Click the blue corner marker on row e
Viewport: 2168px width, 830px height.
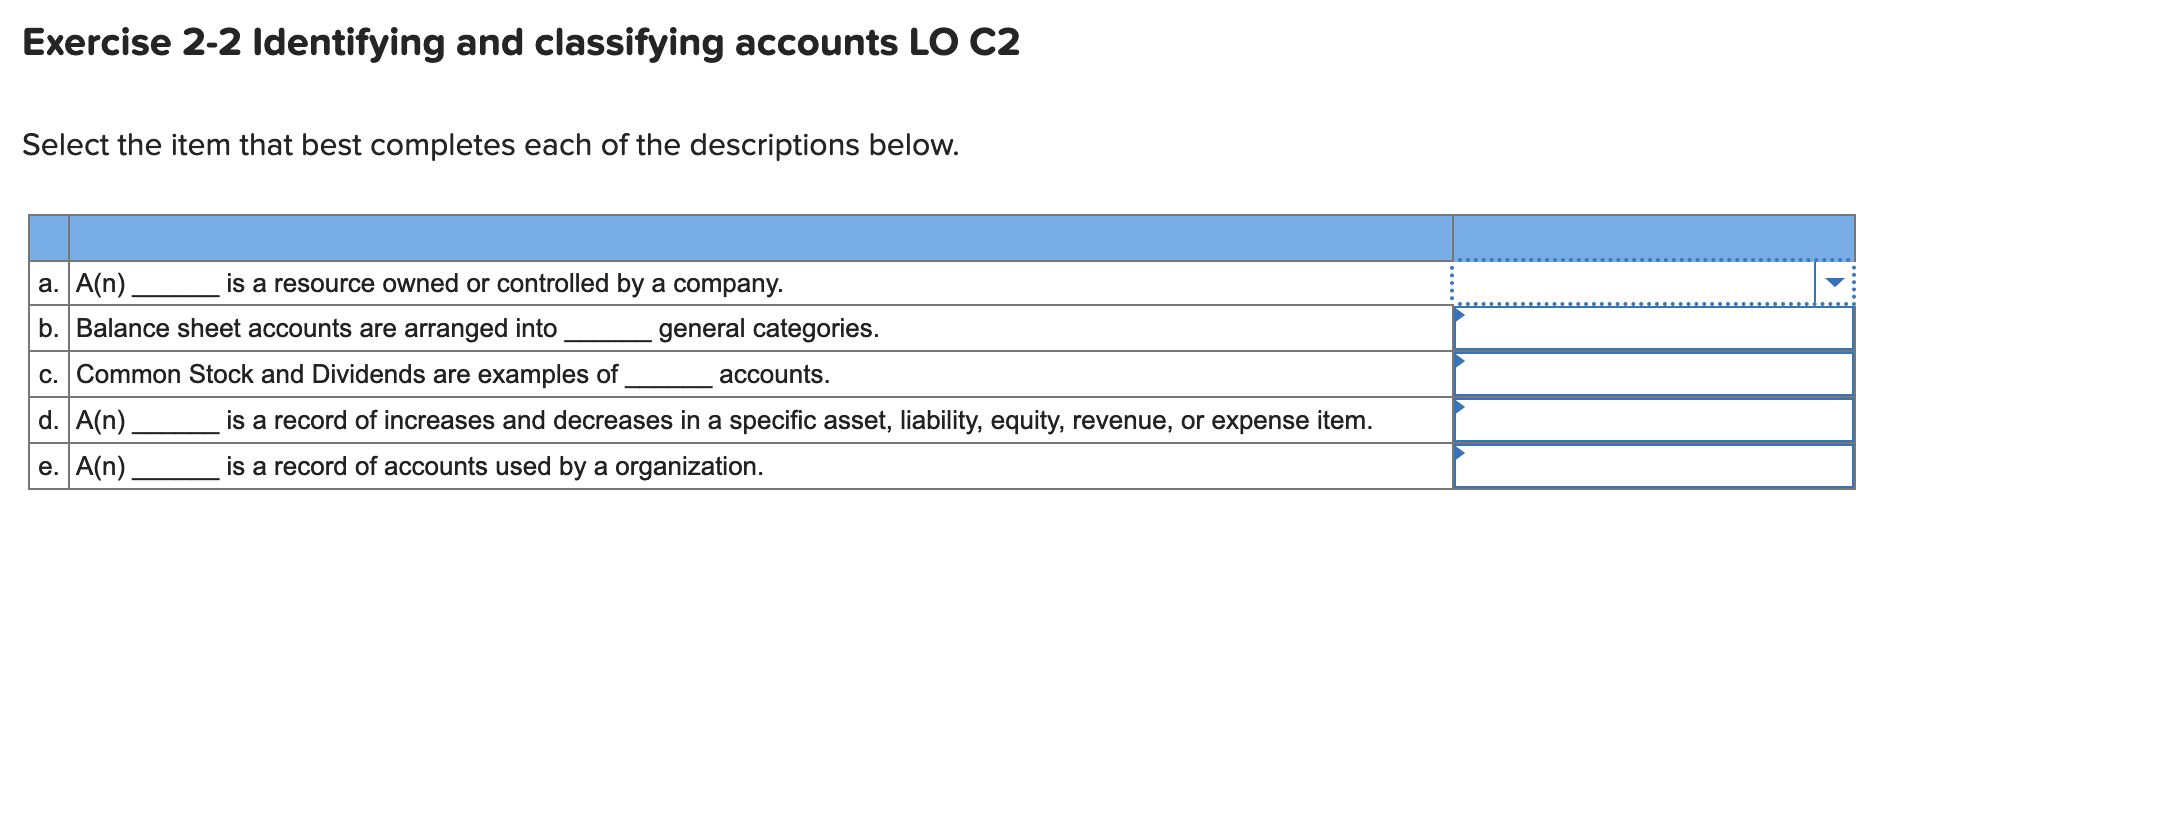[1462, 452]
